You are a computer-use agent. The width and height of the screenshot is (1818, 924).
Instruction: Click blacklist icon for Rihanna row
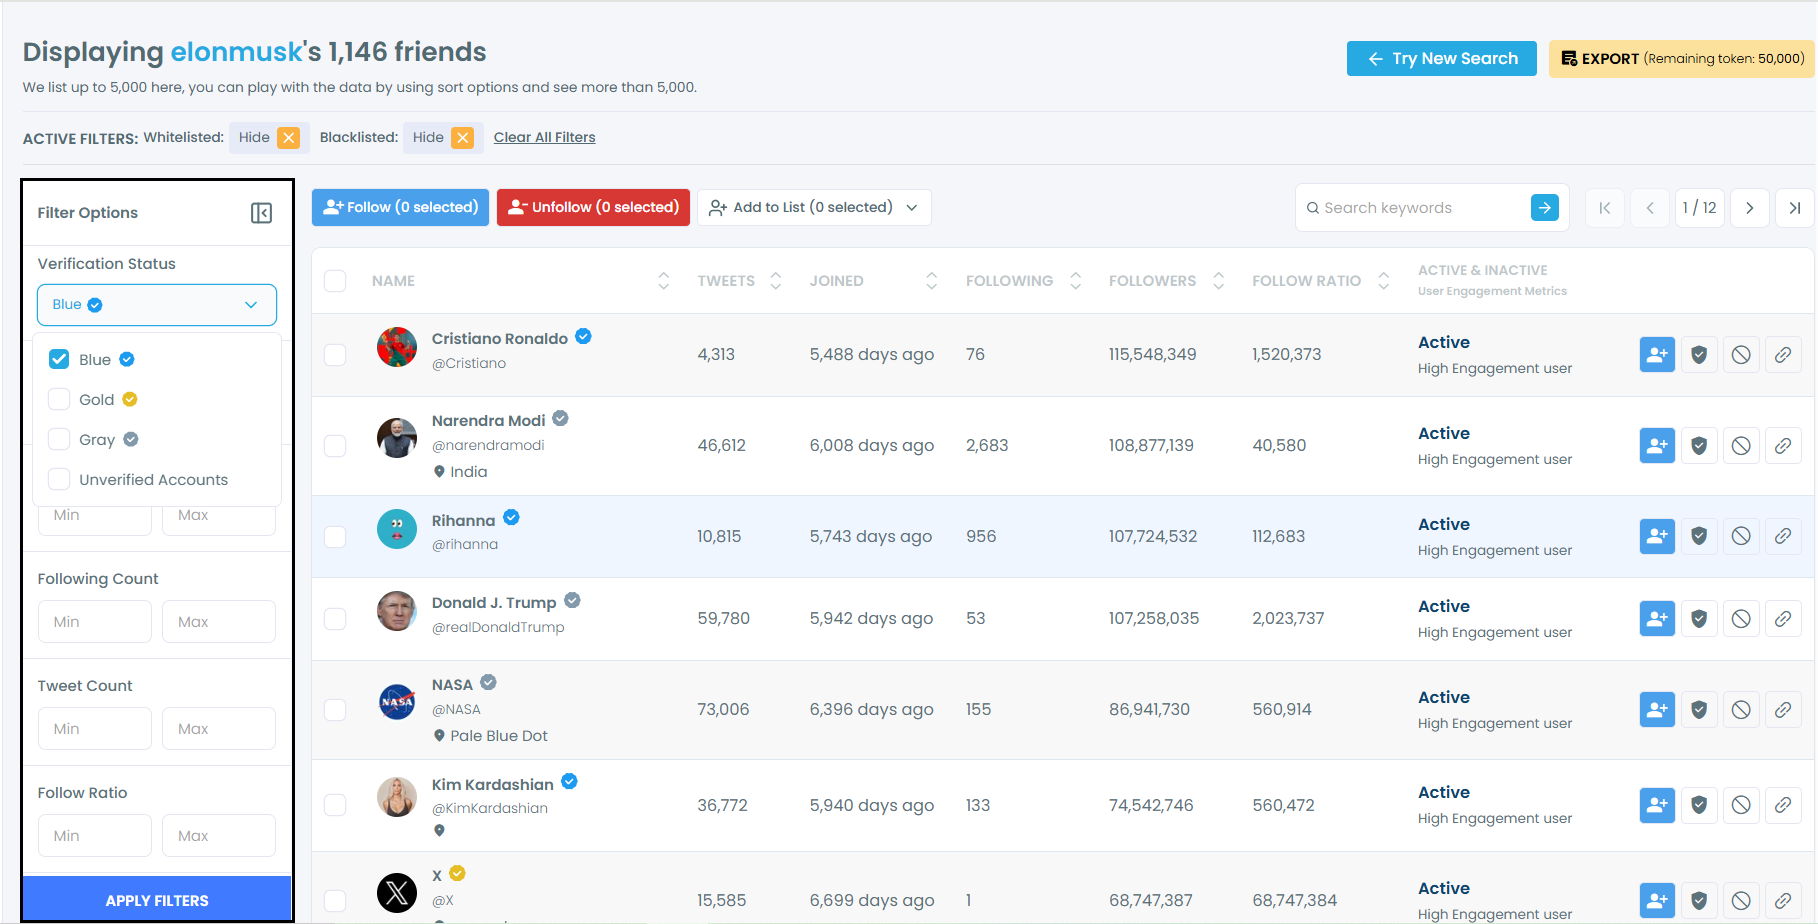coord(1741,536)
